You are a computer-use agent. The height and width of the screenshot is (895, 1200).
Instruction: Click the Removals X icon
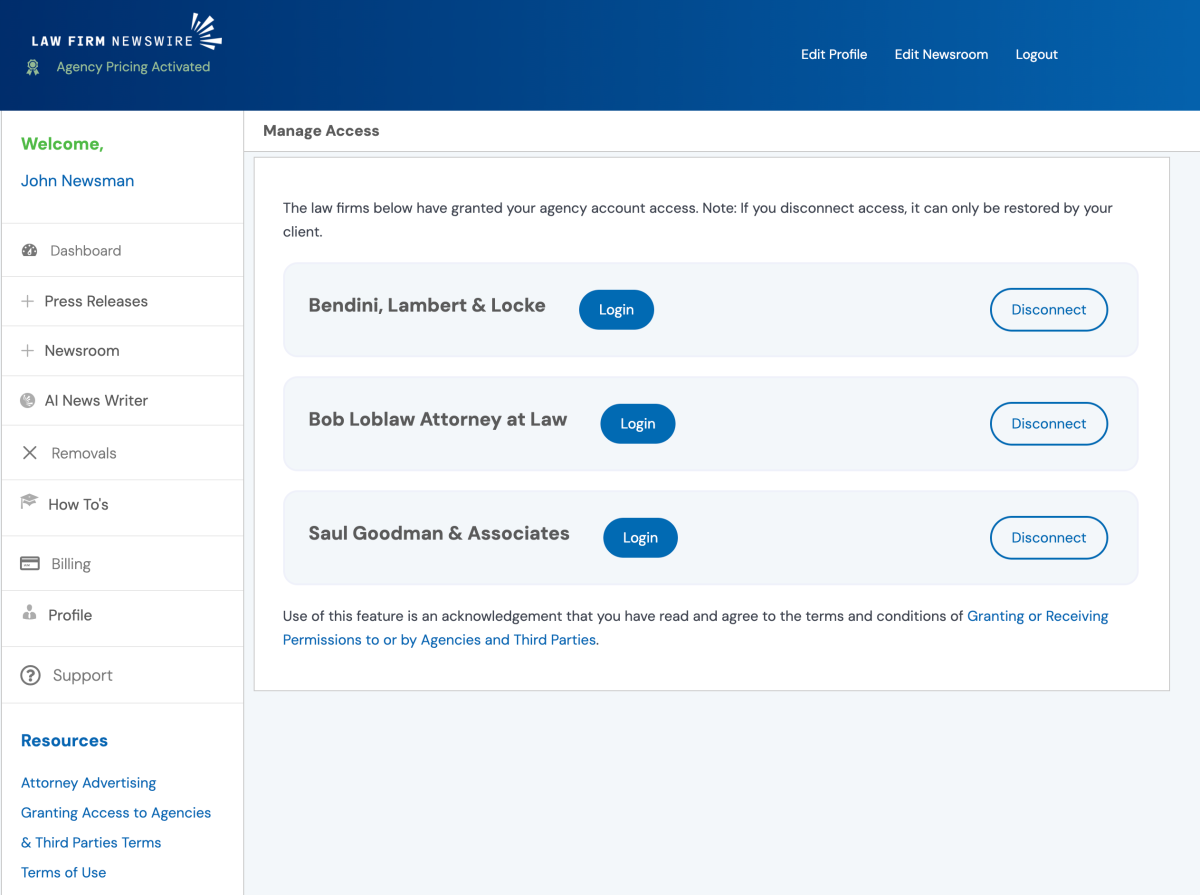[30, 453]
